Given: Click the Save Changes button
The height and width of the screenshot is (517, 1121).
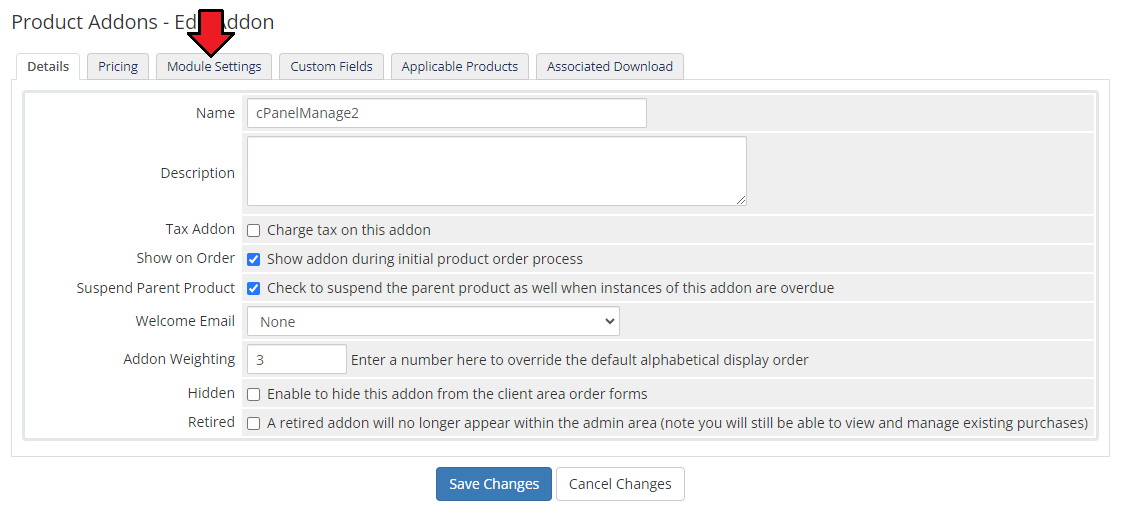Looking at the screenshot, I should tap(494, 484).
